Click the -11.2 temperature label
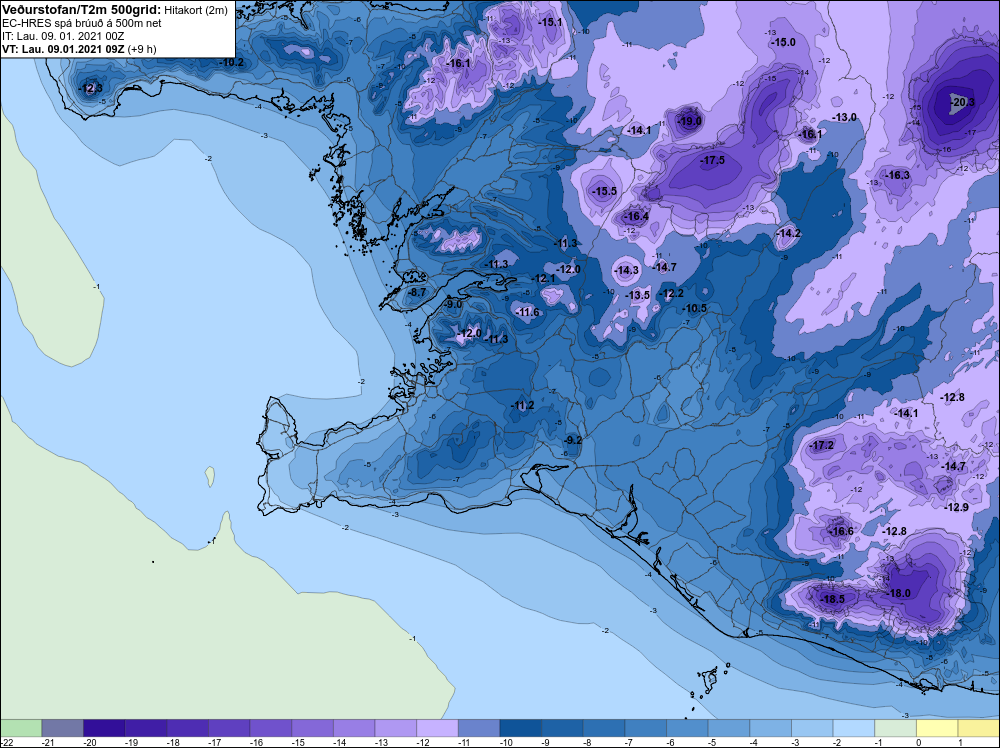1000x748 pixels. click(x=522, y=406)
